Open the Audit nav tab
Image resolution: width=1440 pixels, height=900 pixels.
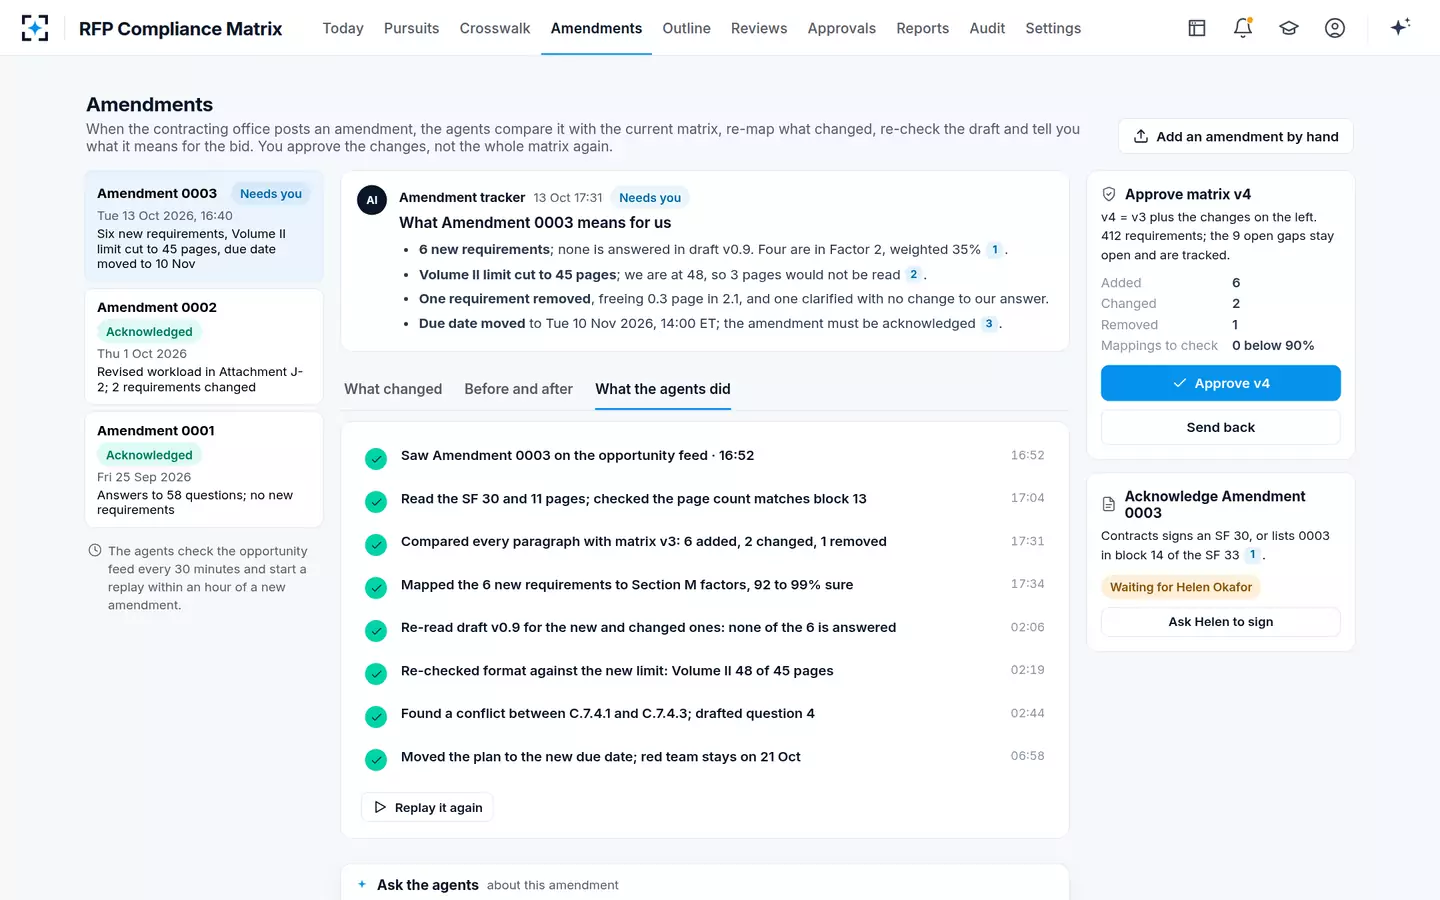[987, 28]
